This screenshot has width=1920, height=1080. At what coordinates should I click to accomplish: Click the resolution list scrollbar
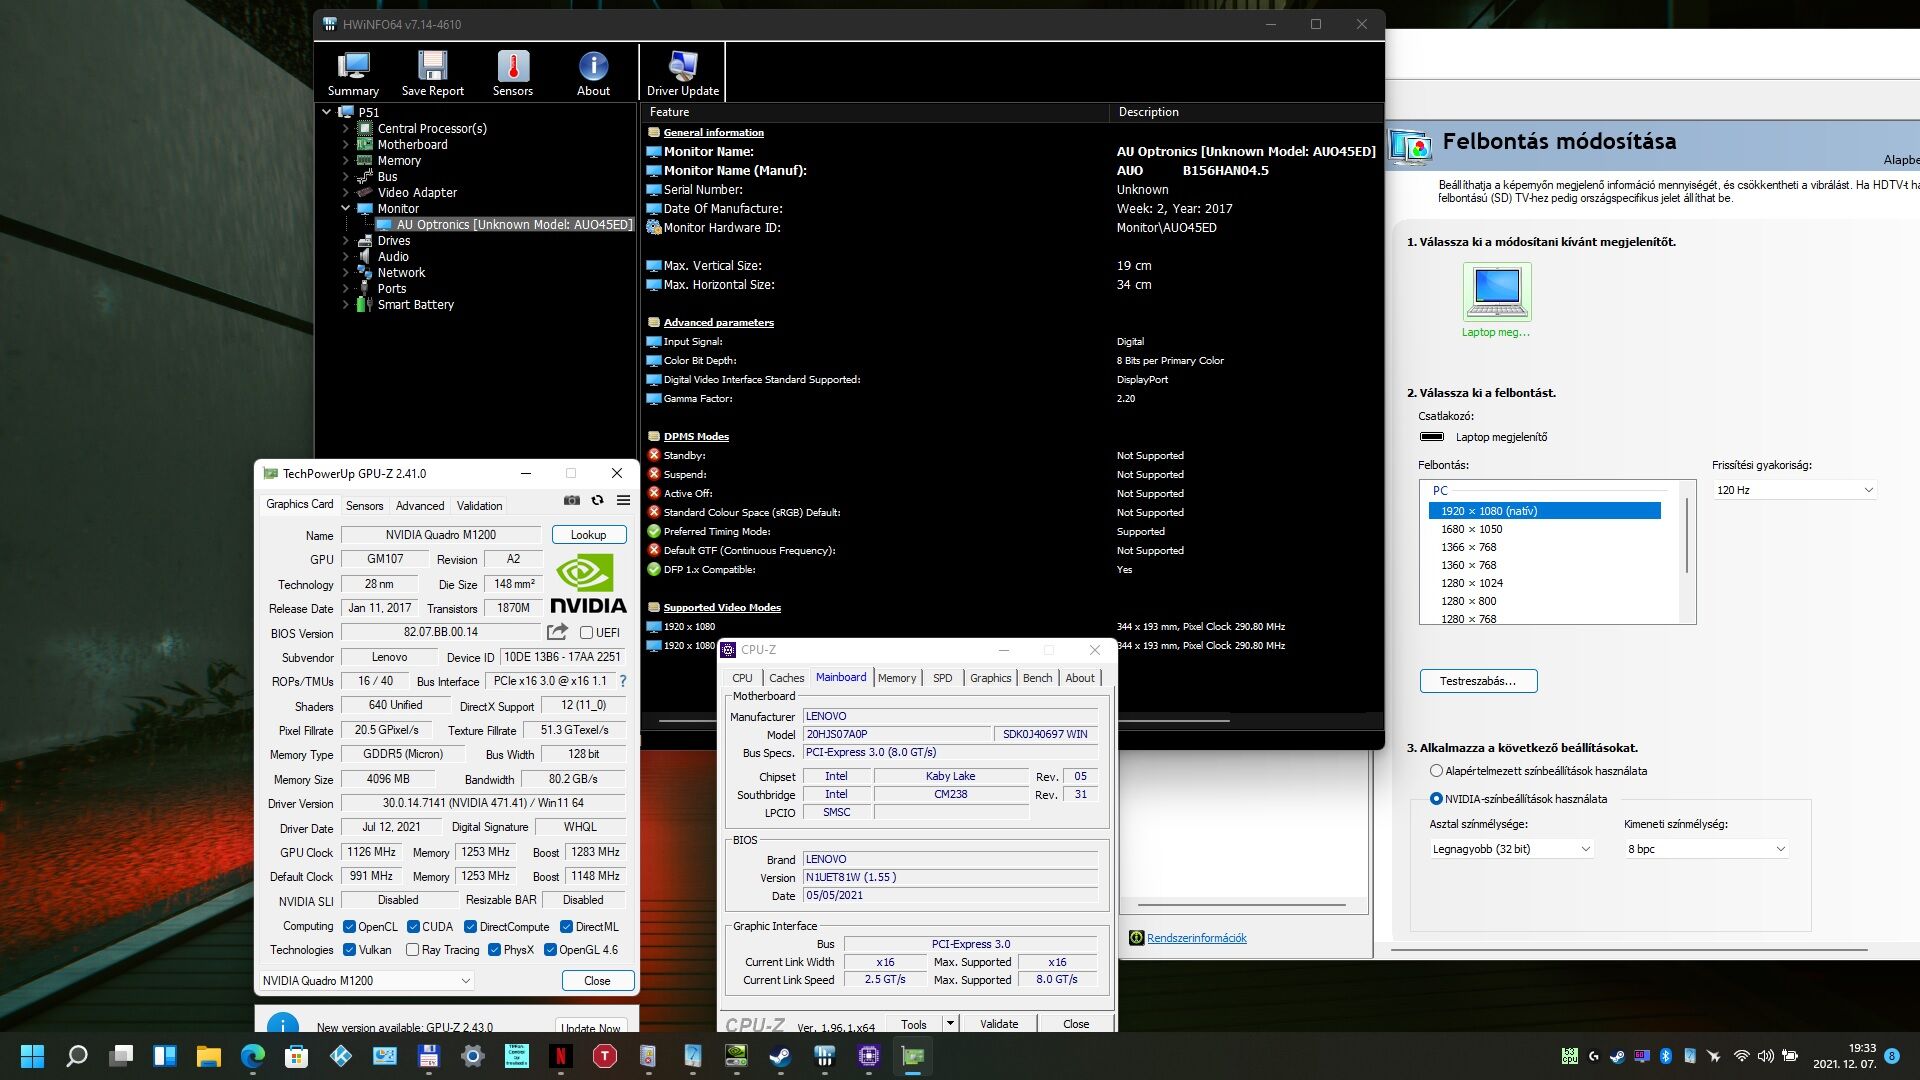pyautogui.click(x=1688, y=536)
